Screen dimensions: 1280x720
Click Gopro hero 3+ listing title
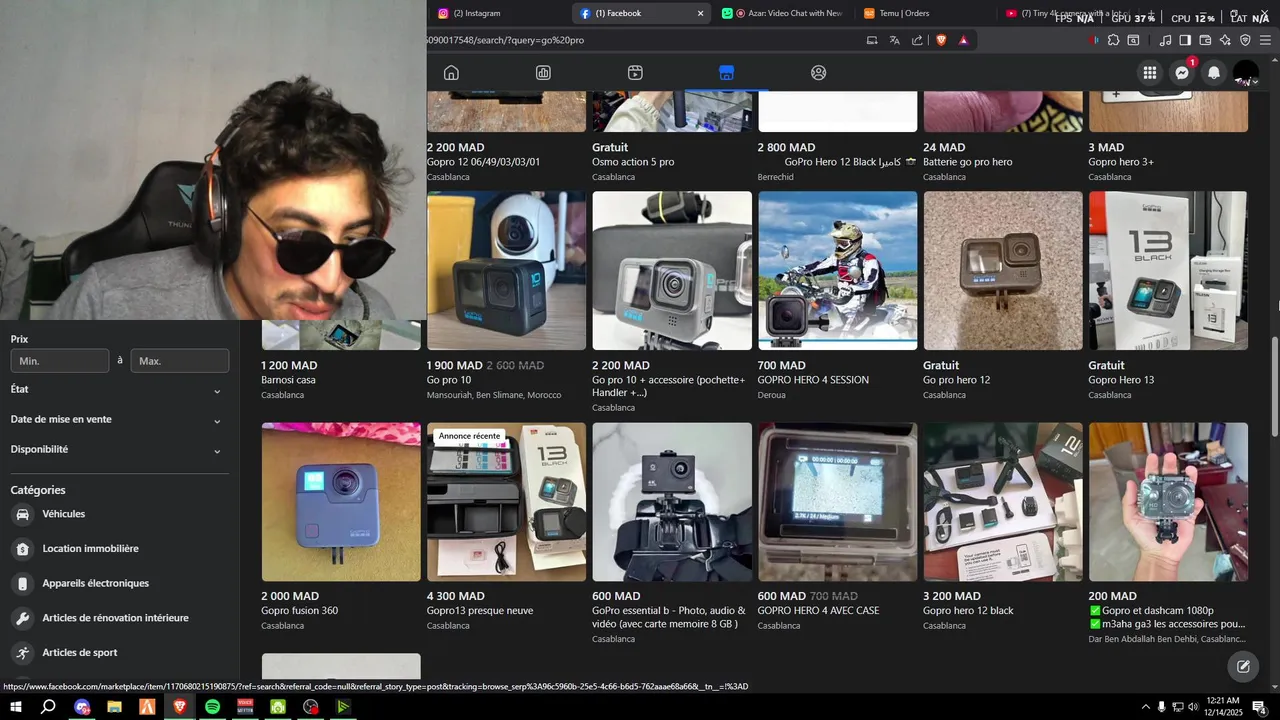pos(1121,162)
